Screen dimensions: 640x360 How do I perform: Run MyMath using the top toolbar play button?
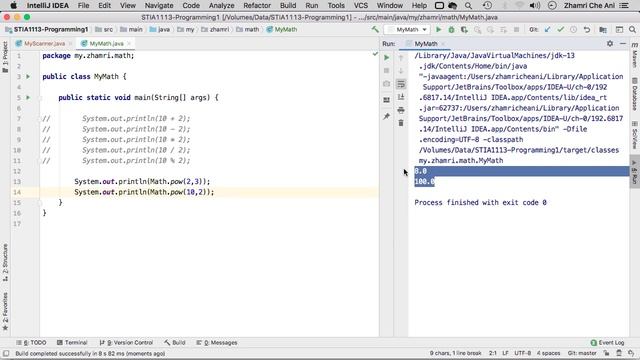438,29
